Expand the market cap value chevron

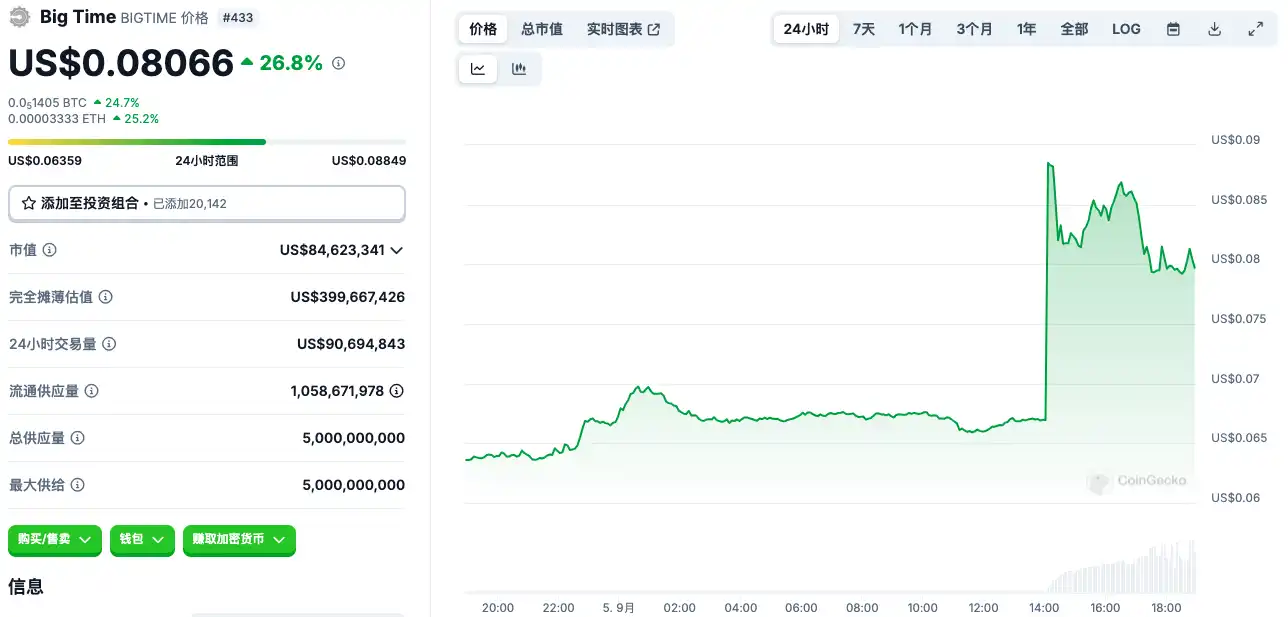[x=397, y=250]
